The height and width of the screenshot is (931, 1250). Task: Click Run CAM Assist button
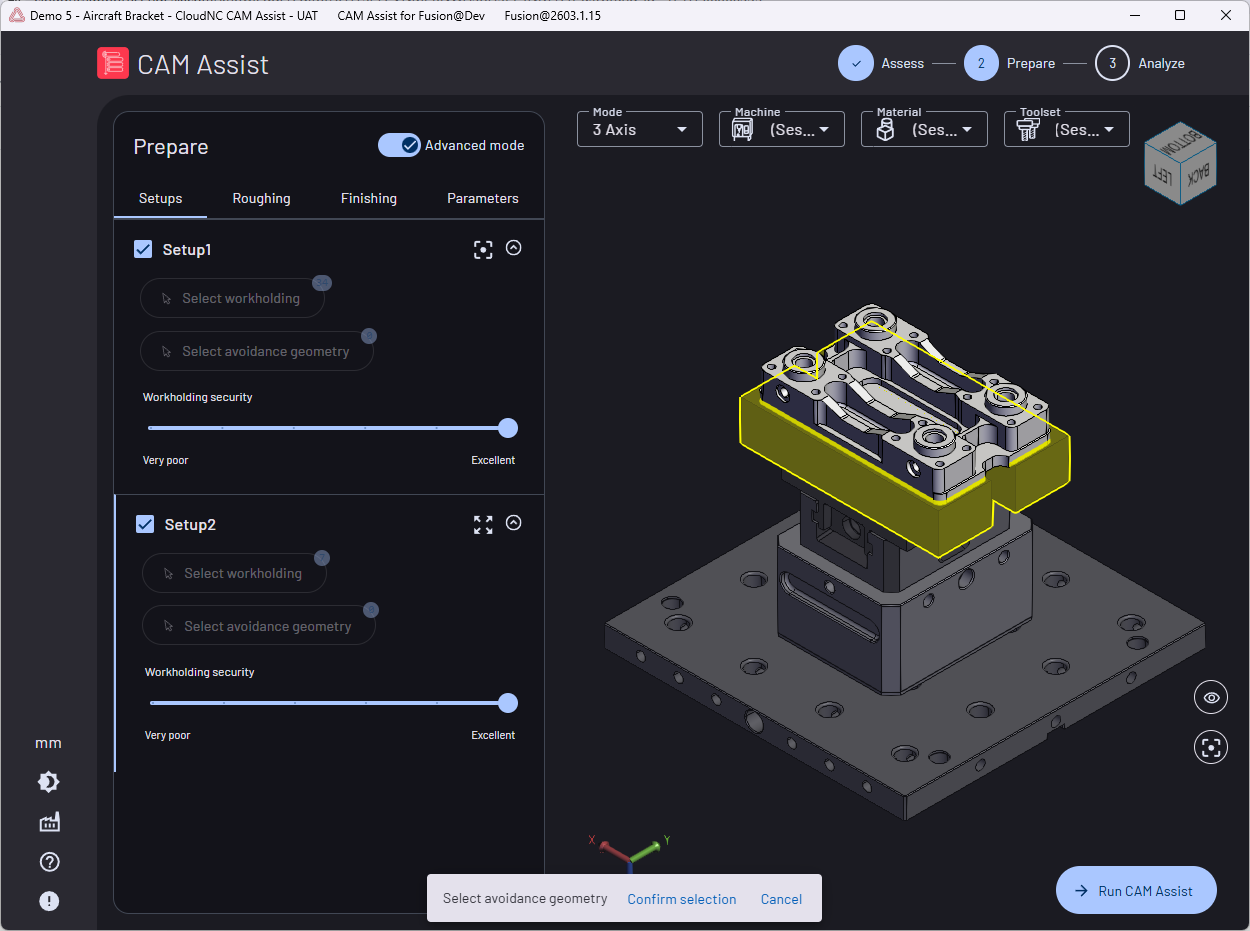point(1136,890)
